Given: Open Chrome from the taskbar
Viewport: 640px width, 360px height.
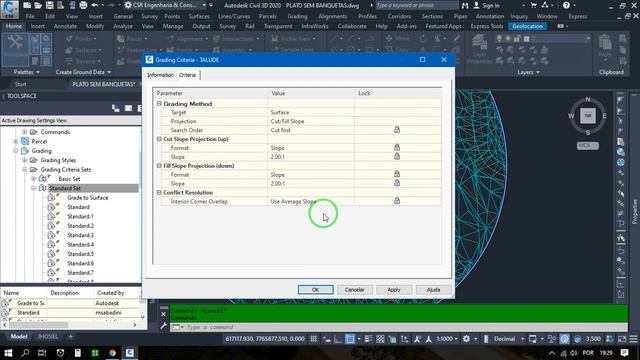Looking at the screenshot, I should (x=112, y=353).
